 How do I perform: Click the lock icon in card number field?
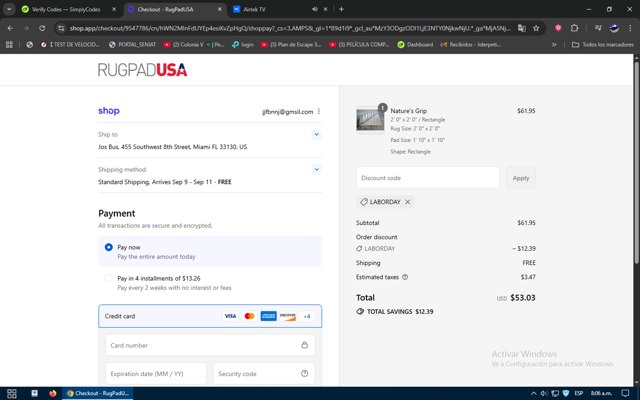(x=304, y=345)
